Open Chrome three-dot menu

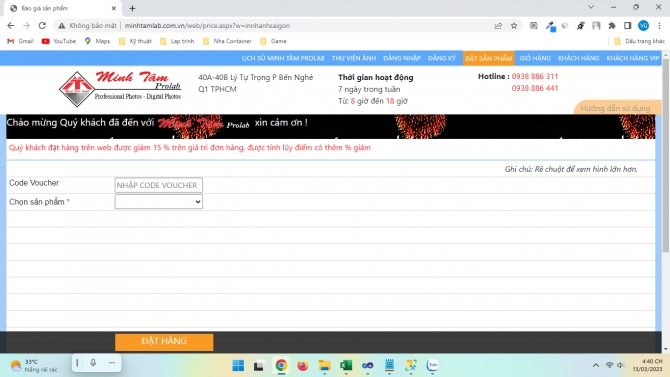659,26
